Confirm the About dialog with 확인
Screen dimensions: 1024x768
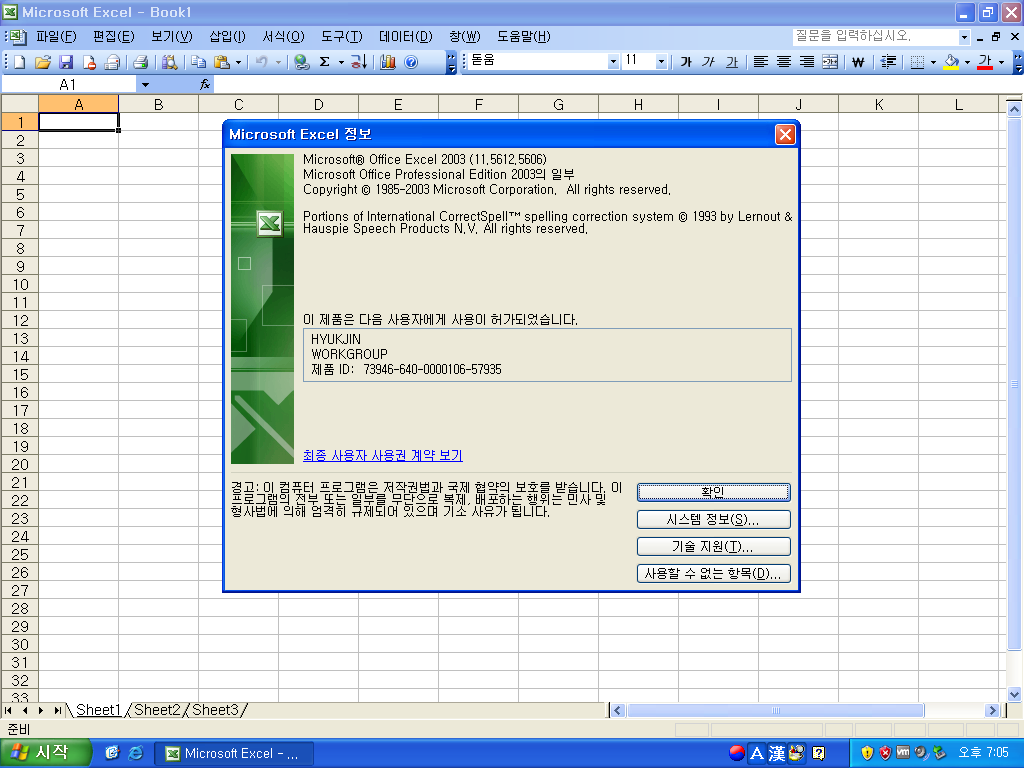click(713, 492)
